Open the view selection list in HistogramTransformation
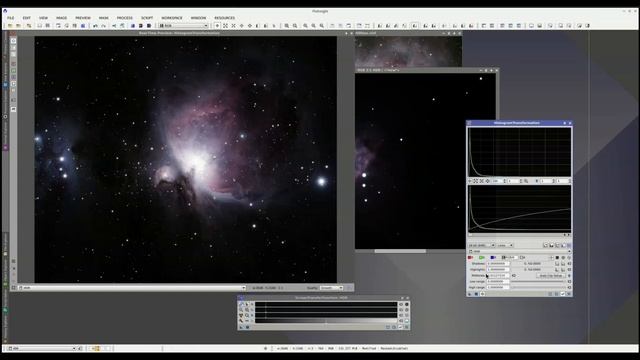 520,251
